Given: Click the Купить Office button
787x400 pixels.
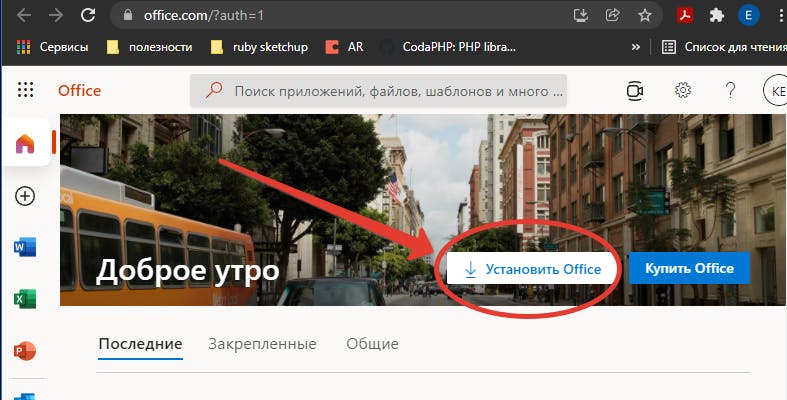Looking at the screenshot, I should pyautogui.click(x=689, y=269).
